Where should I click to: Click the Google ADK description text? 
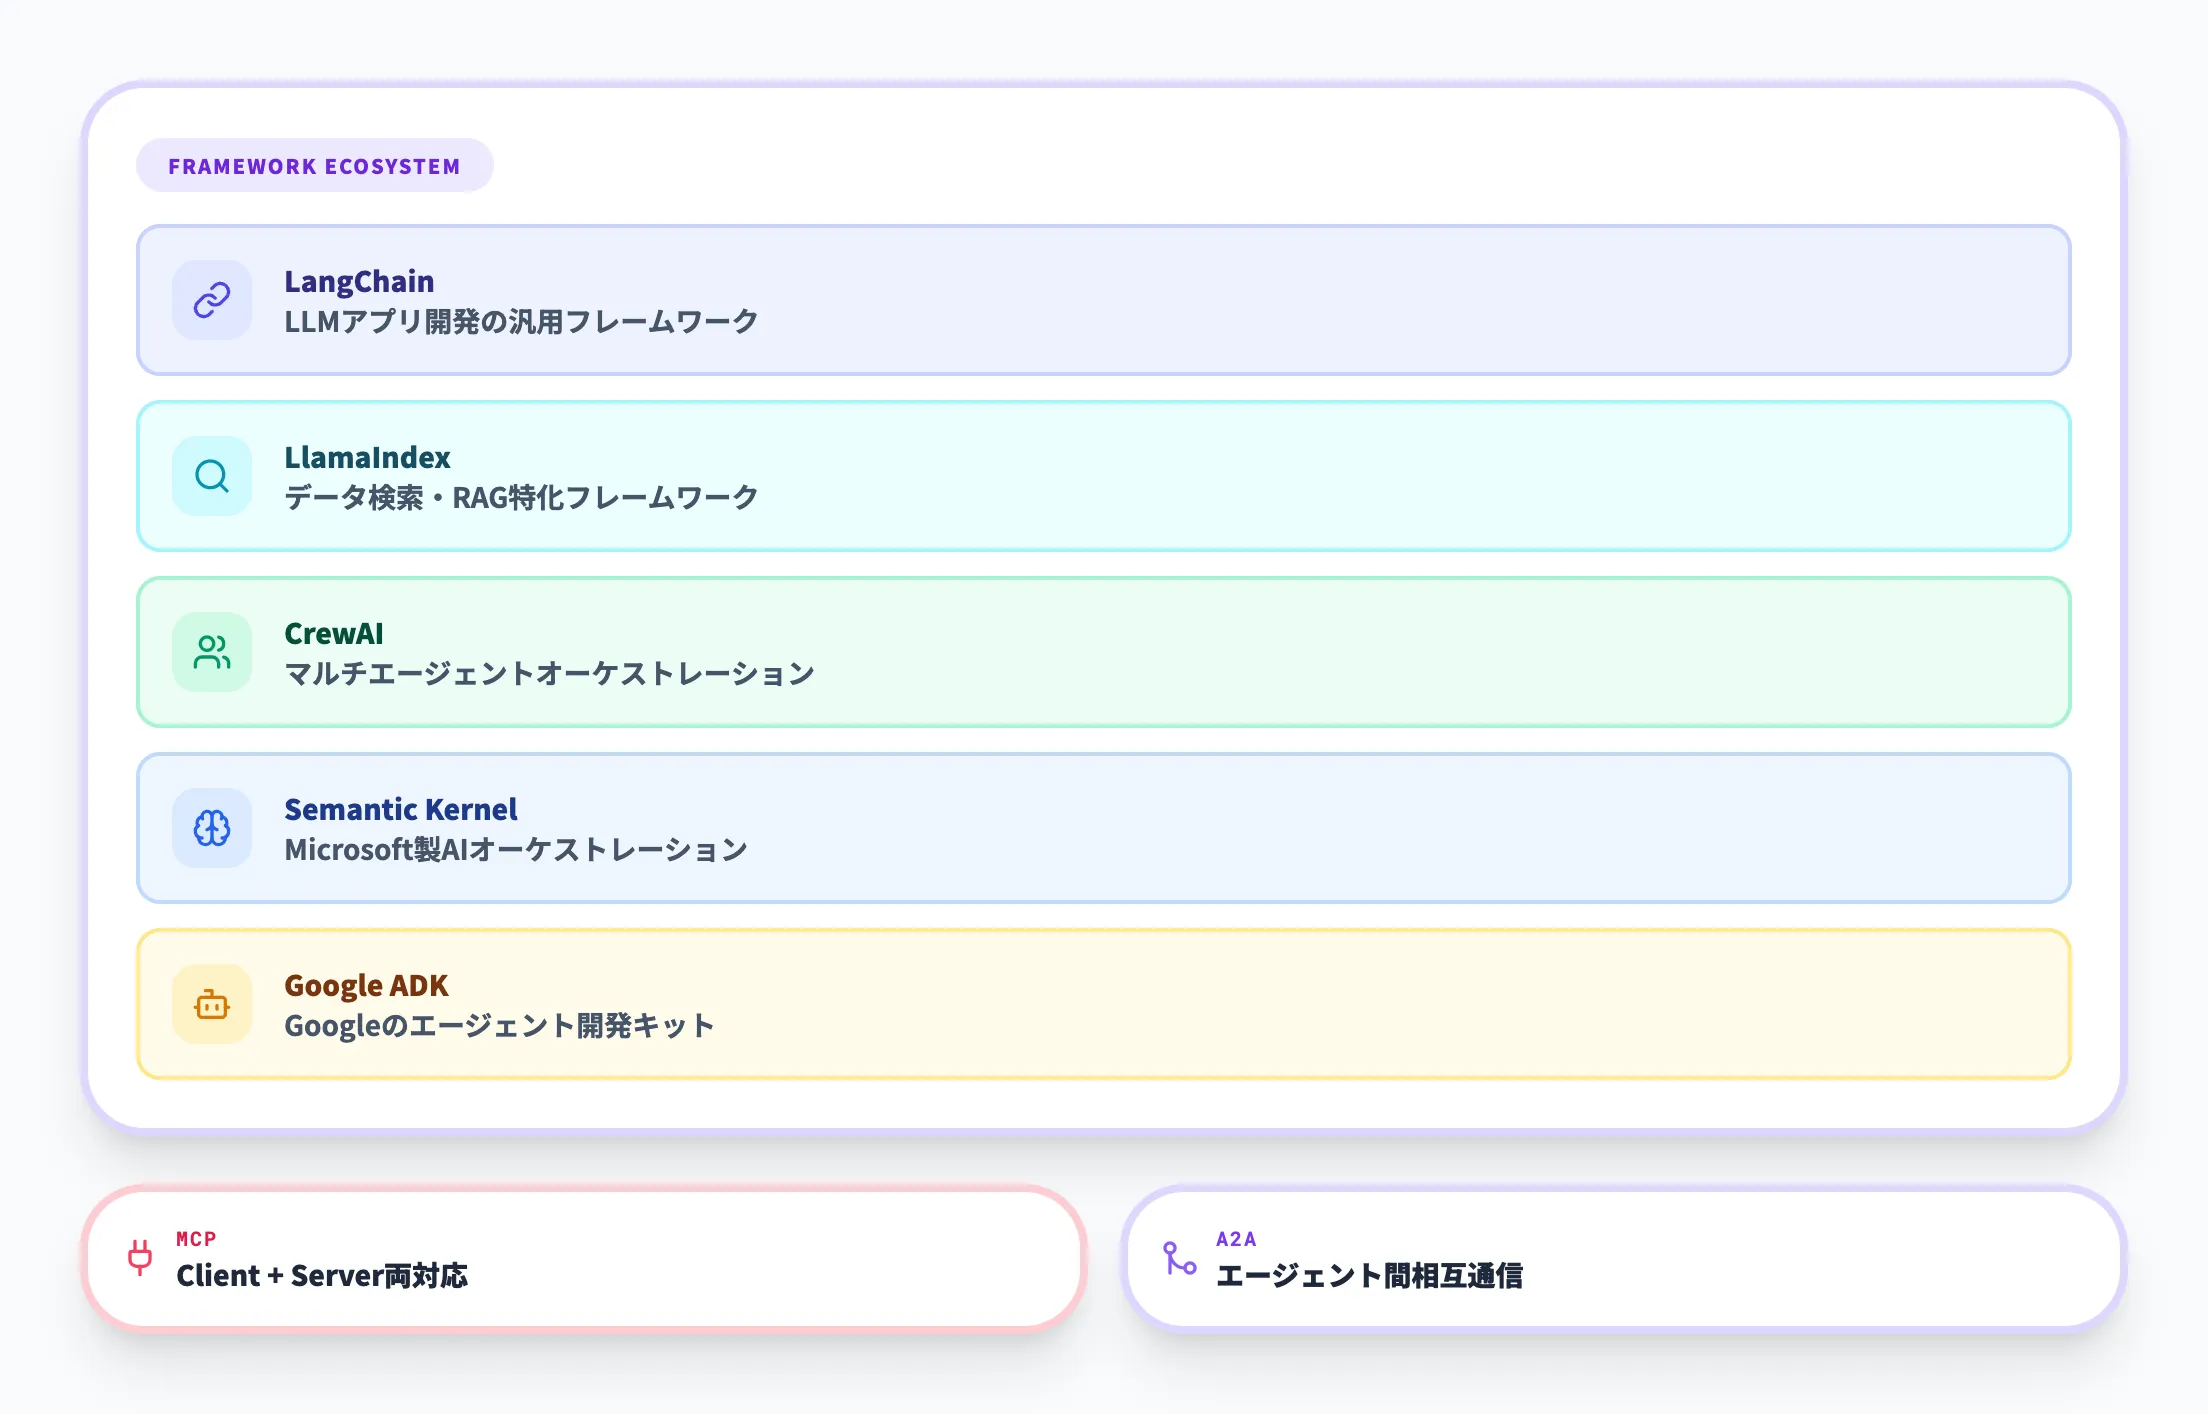[x=499, y=1024]
